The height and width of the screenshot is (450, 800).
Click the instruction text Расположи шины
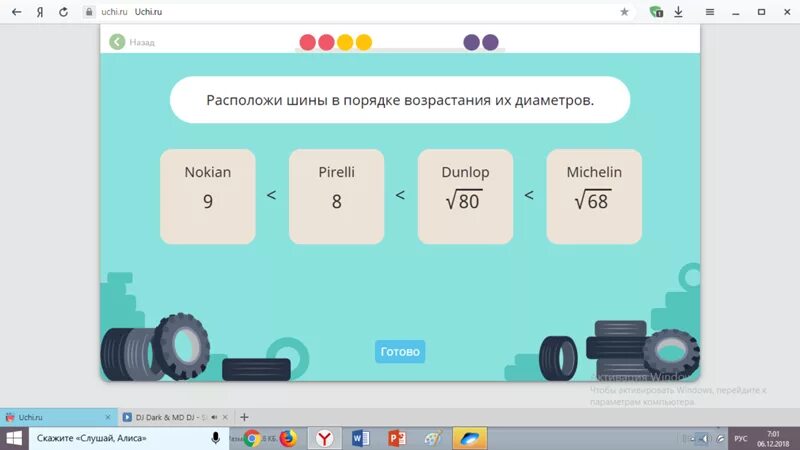tap(400, 100)
